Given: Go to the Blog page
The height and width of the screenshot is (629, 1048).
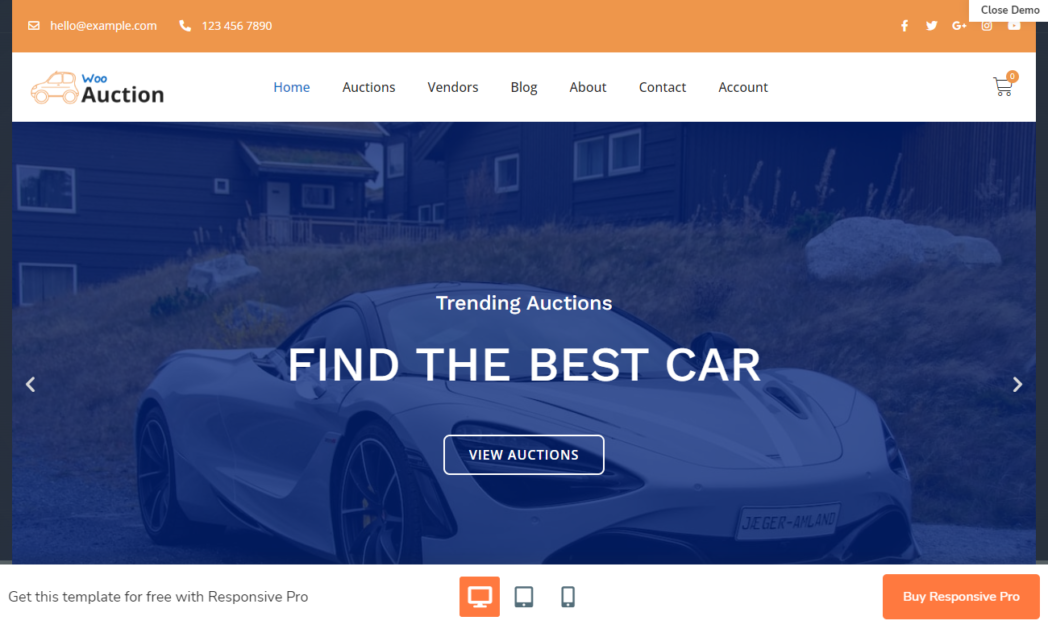Looking at the screenshot, I should [x=523, y=87].
